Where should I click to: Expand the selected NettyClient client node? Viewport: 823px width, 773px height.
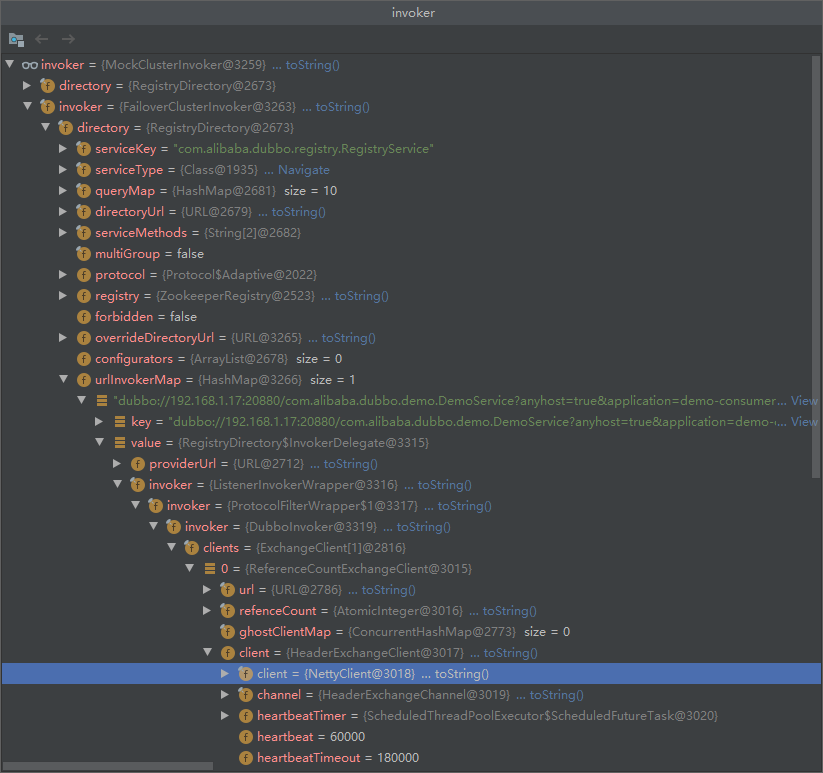click(225, 673)
